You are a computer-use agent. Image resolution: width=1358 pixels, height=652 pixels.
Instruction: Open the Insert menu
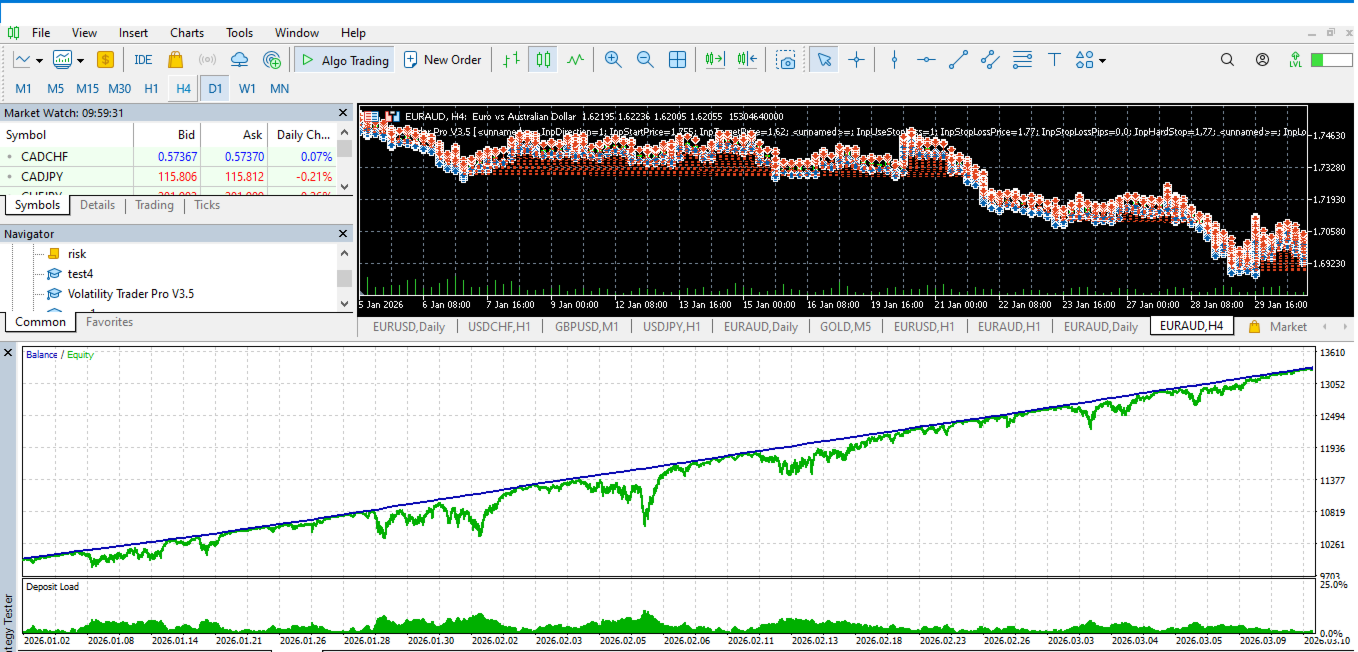(x=134, y=33)
